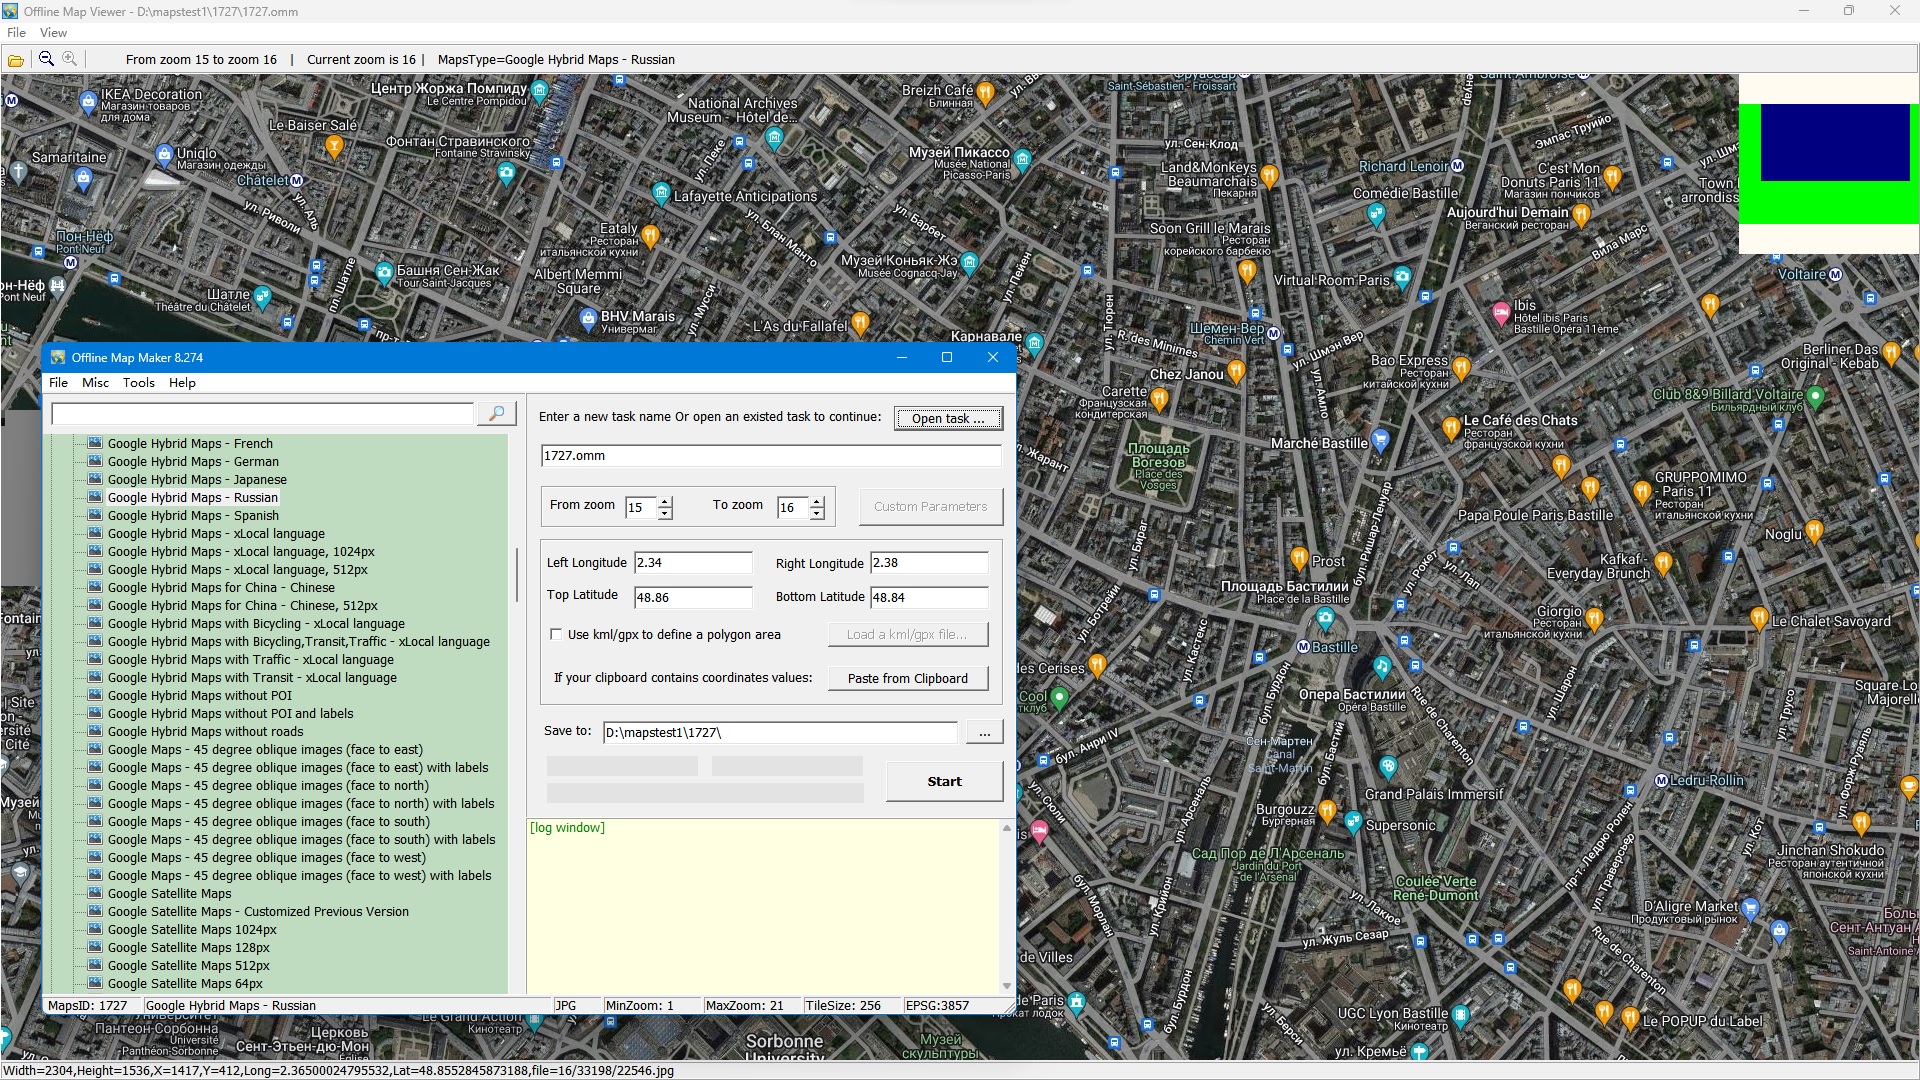Click icon of Hybrid Maps without POI row
Viewport: 1920px width, 1080px height.
(95, 696)
